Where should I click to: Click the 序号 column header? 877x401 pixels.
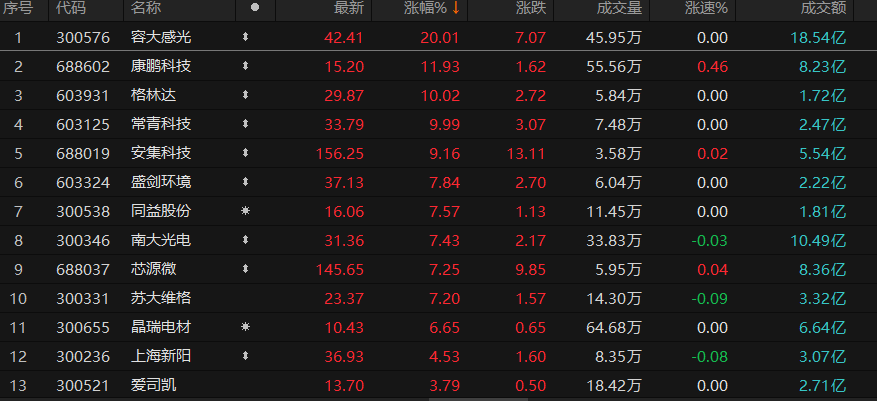[x=18, y=9]
